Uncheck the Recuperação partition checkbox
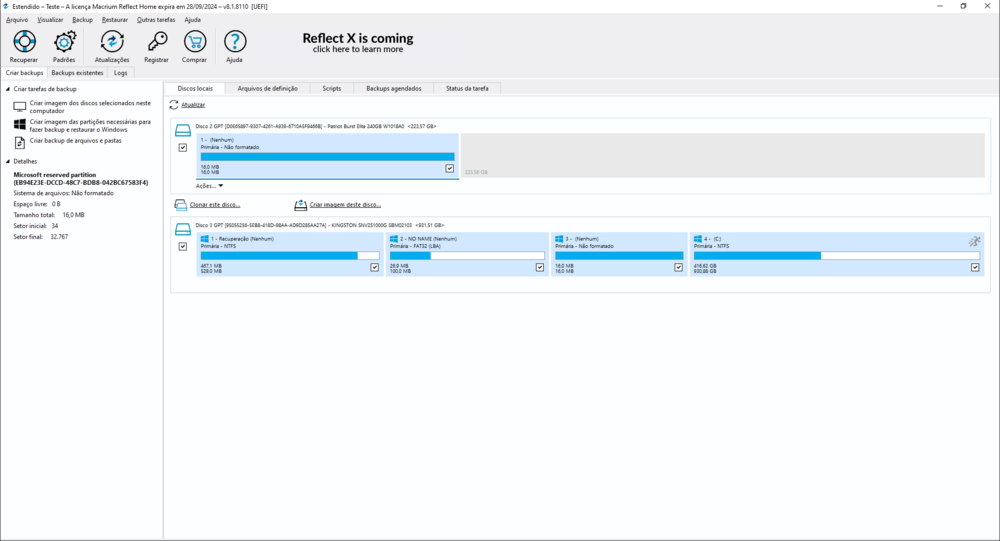1000x541 pixels. point(374,267)
